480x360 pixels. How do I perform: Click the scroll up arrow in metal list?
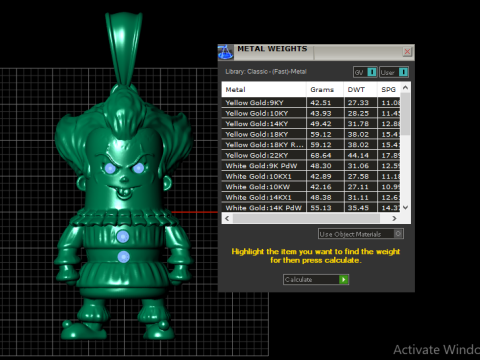click(x=405, y=88)
